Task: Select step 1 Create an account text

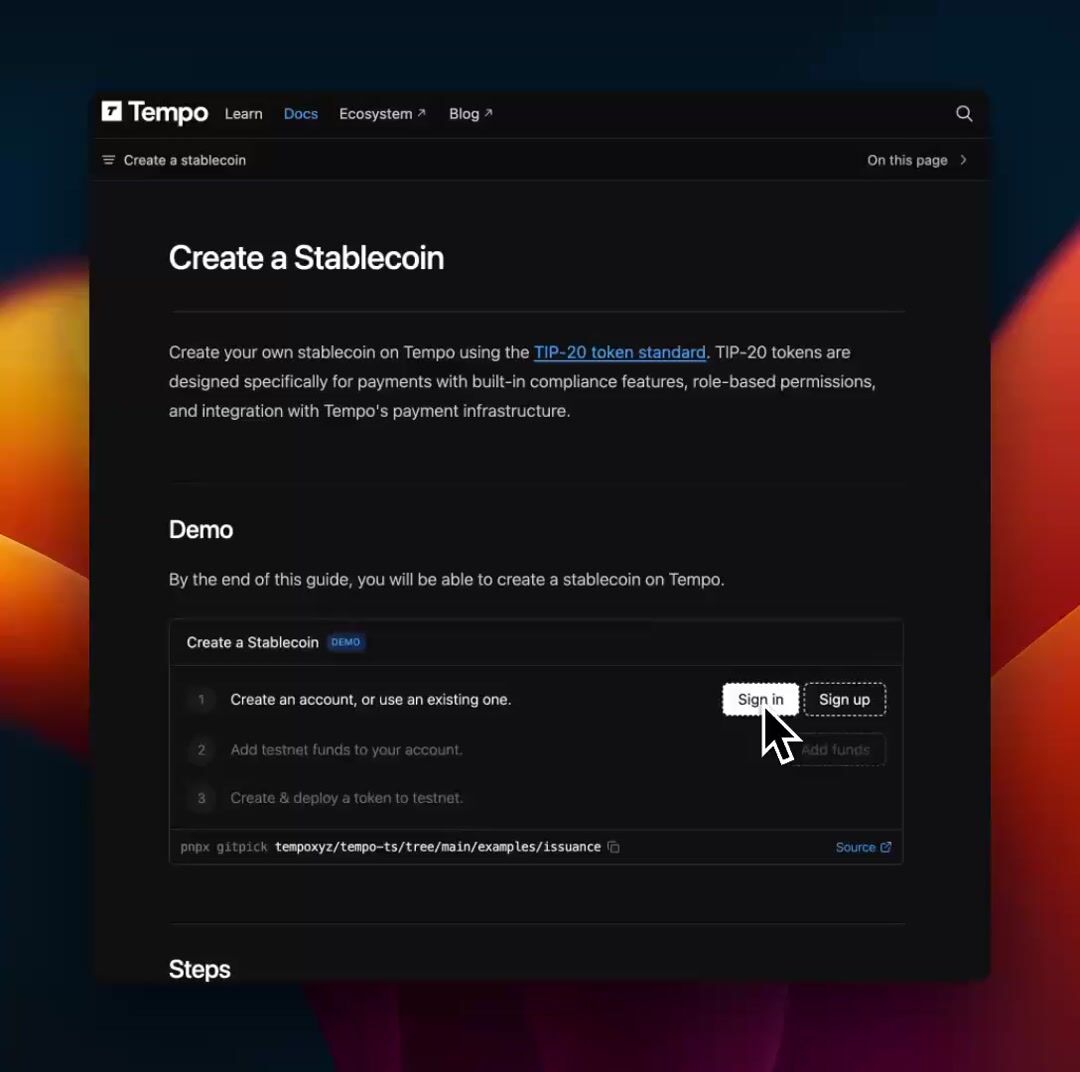Action: click(x=371, y=699)
